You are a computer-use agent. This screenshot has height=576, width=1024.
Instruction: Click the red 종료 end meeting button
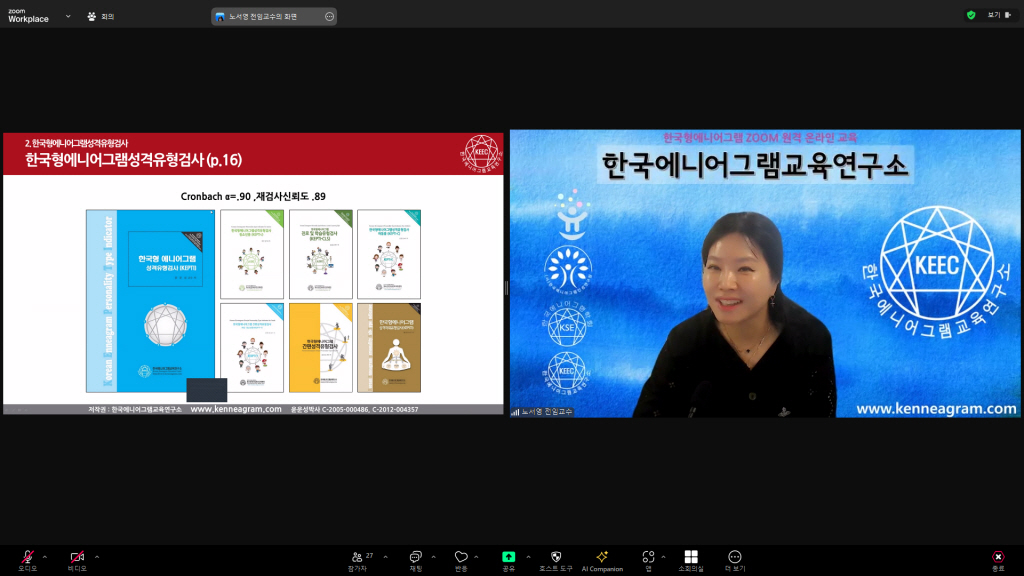998,556
